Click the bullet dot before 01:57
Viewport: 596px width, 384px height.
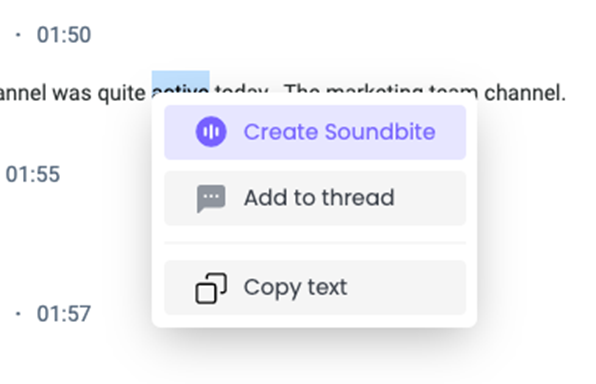pyautogui.click(x=18, y=314)
